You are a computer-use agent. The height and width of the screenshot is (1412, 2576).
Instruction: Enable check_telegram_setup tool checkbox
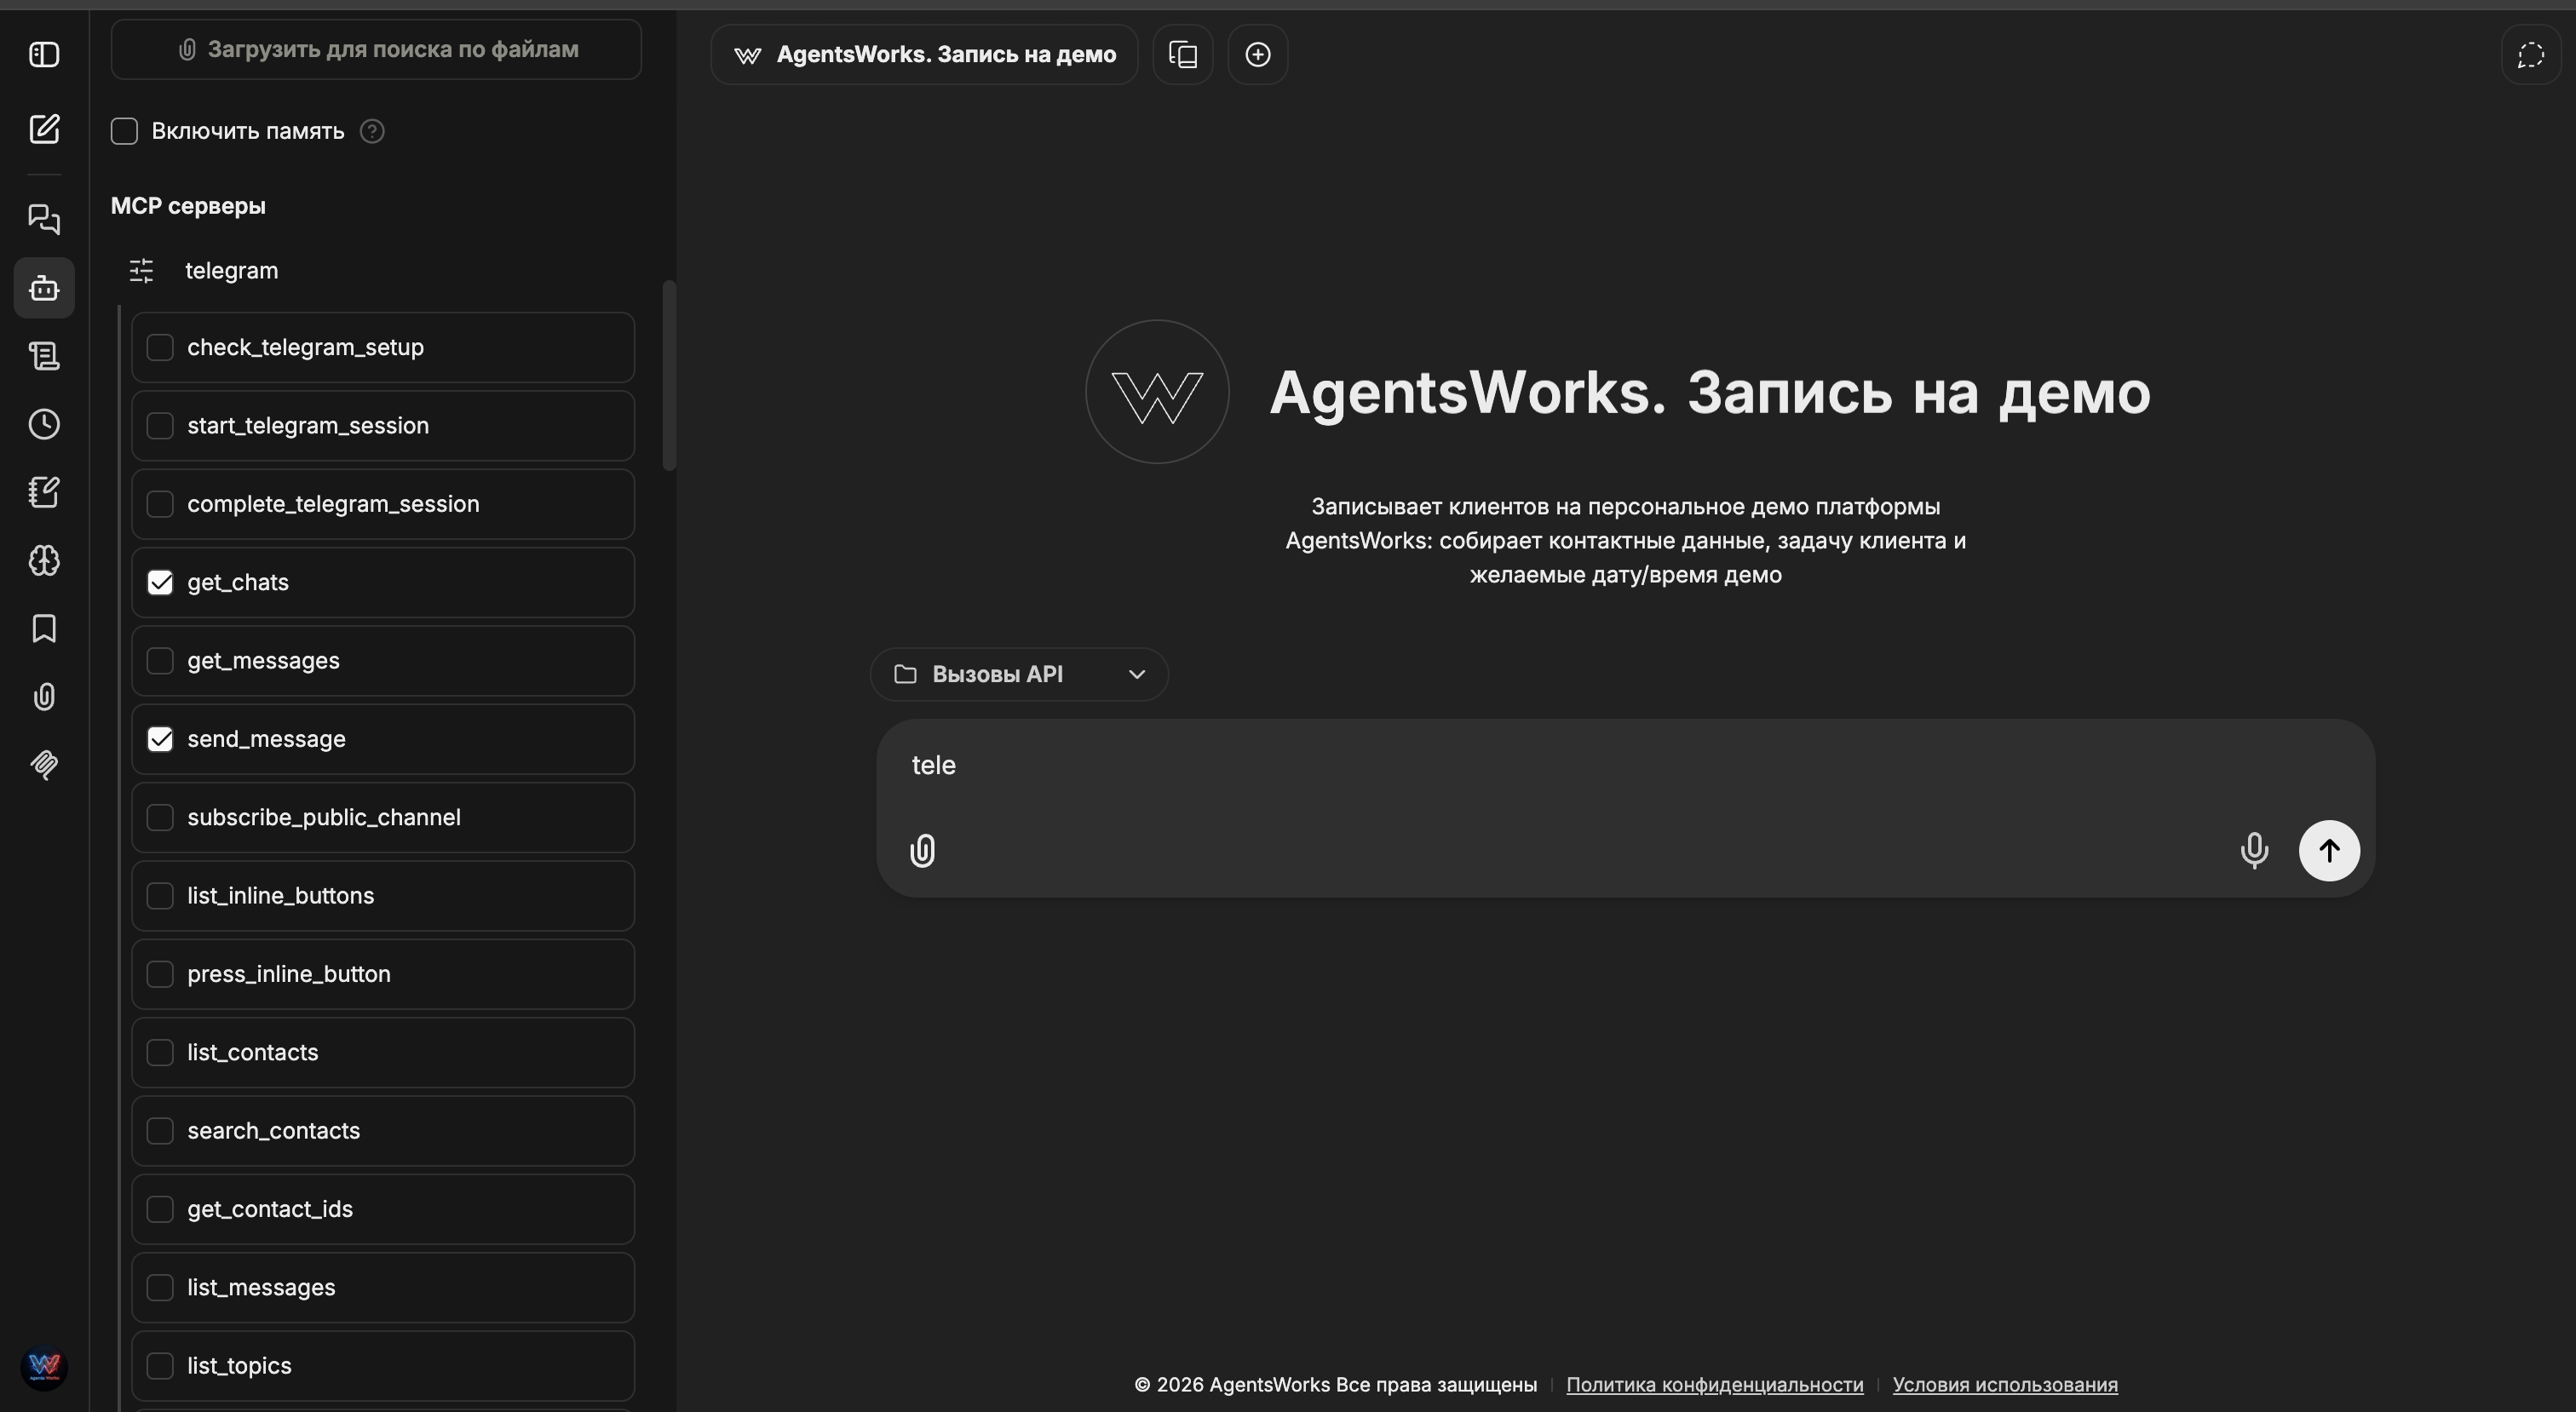coord(160,347)
